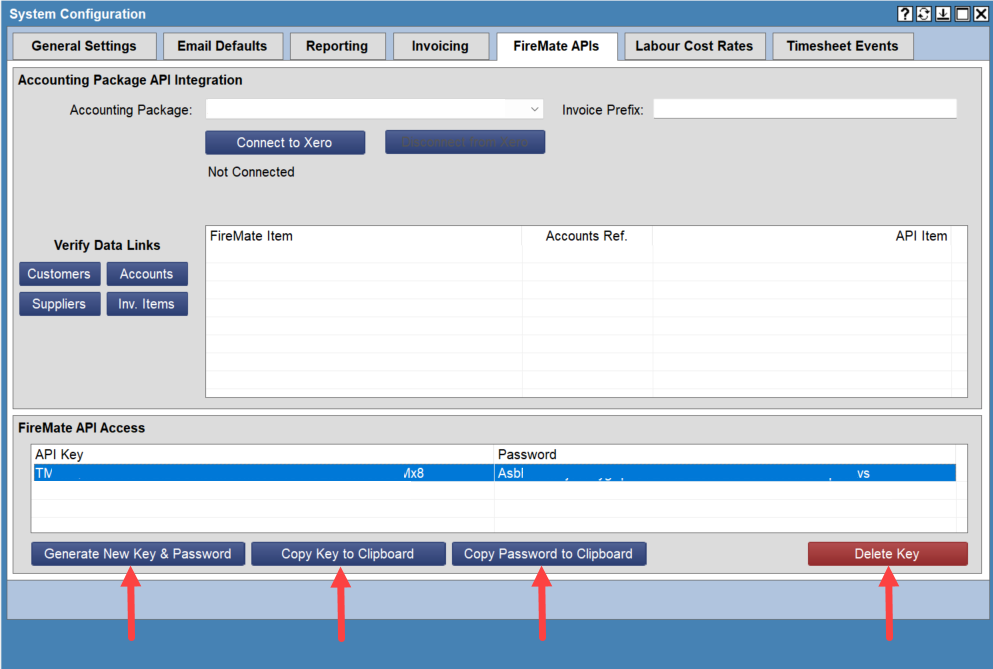Delete the selected API key
The width and height of the screenshot is (993, 669).
pos(887,553)
